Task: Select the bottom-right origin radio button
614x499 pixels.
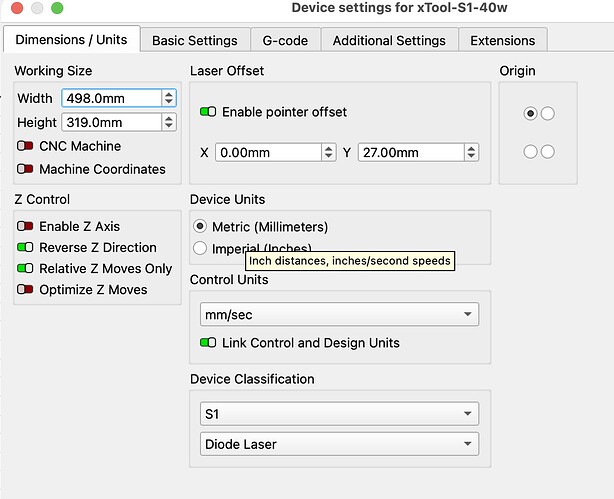Action: (547, 152)
